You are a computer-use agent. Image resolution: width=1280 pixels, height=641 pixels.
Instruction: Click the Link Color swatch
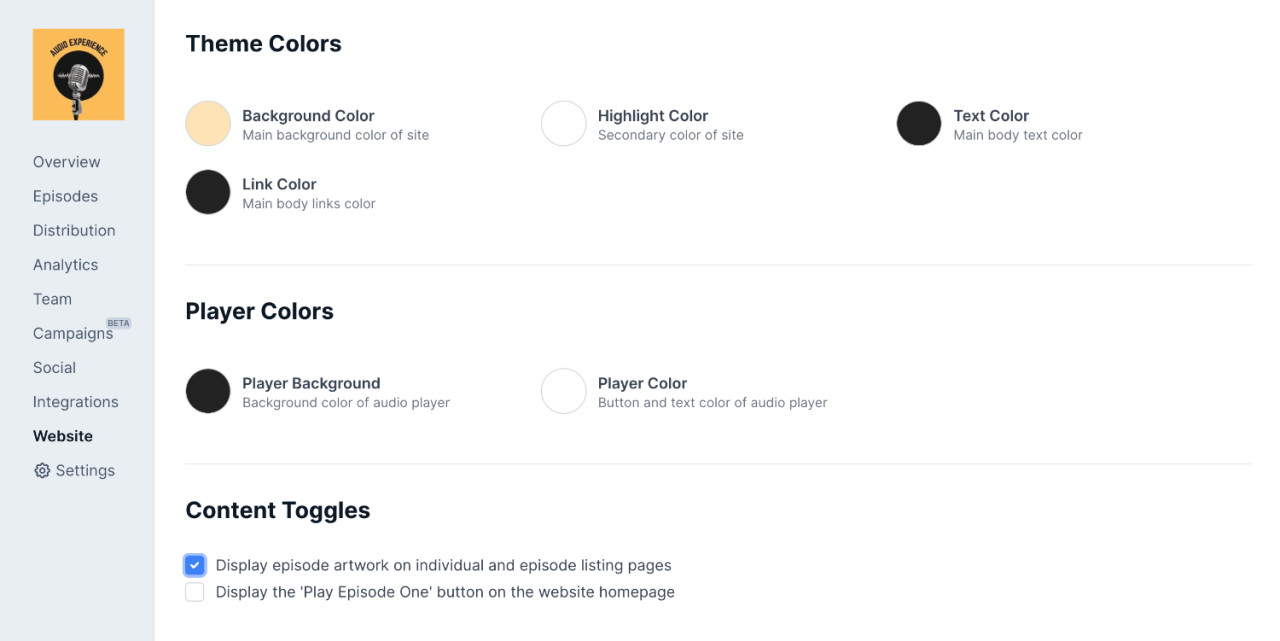click(208, 192)
